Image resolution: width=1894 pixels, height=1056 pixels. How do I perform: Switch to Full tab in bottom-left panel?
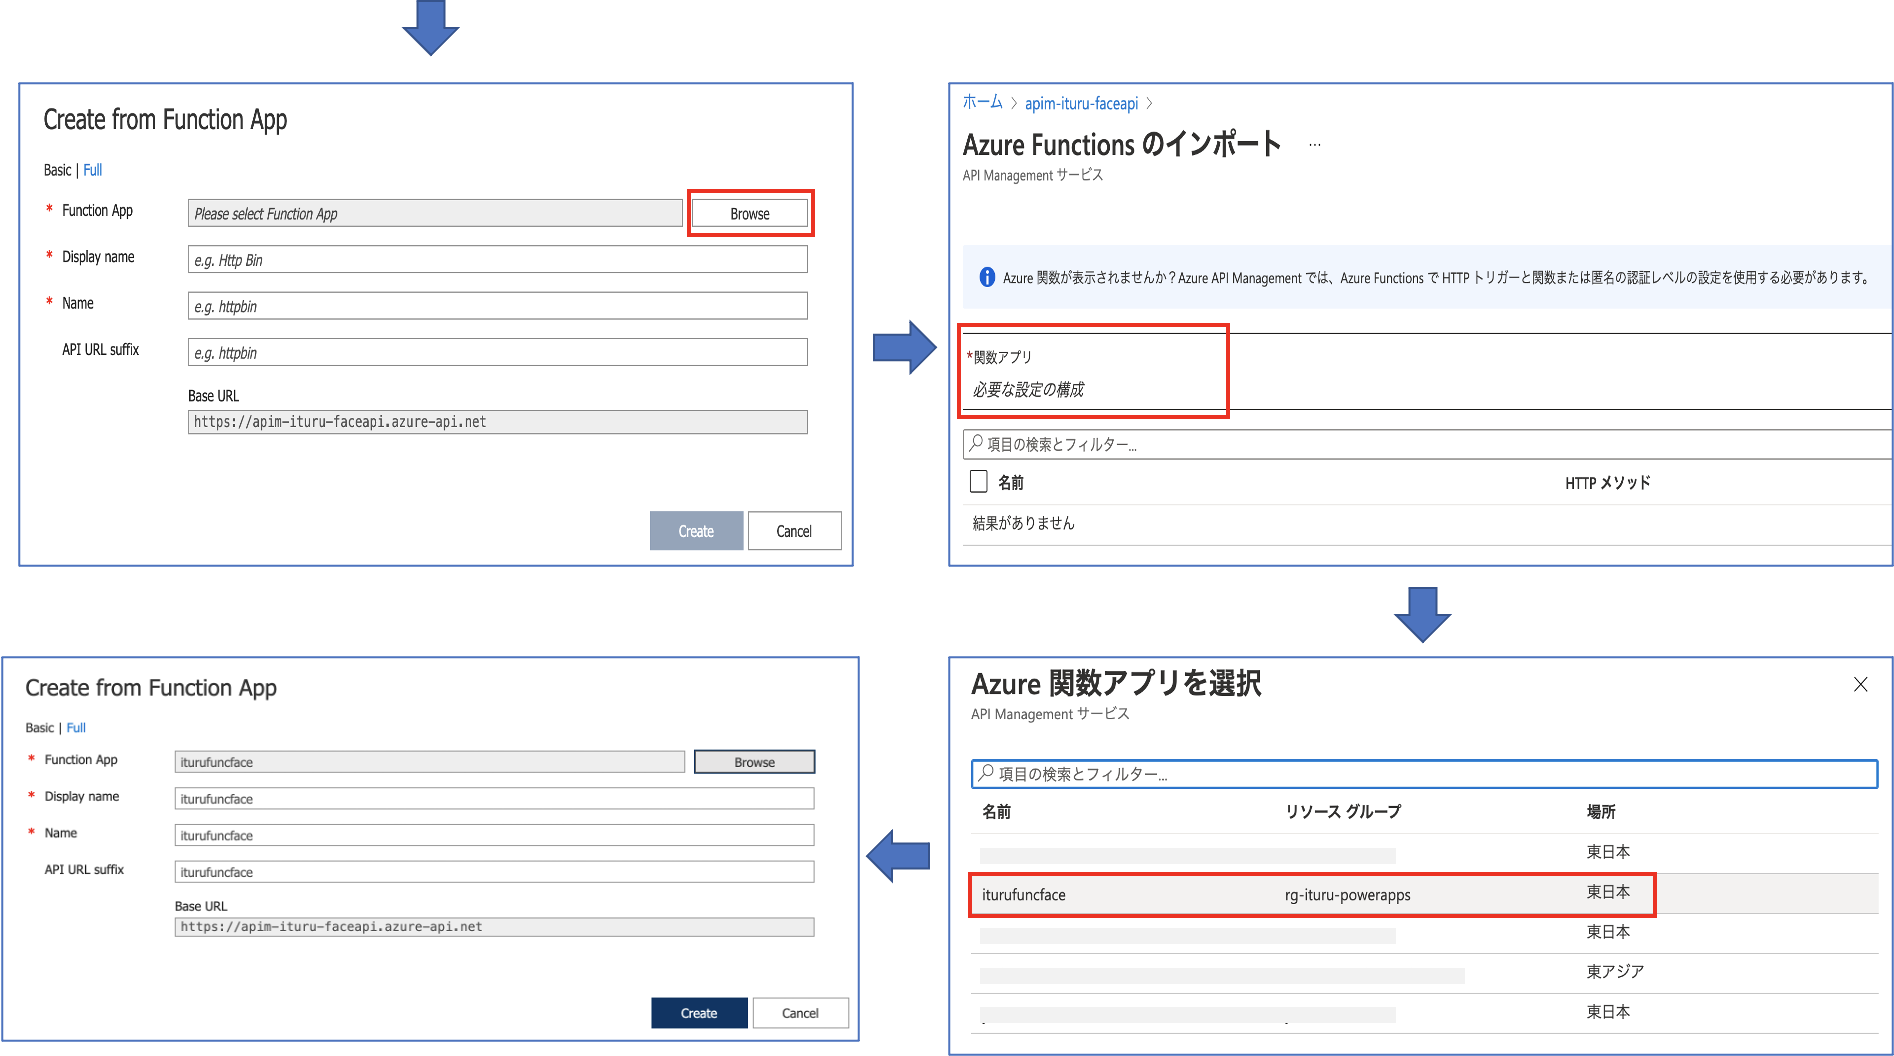pyautogui.click(x=76, y=728)
